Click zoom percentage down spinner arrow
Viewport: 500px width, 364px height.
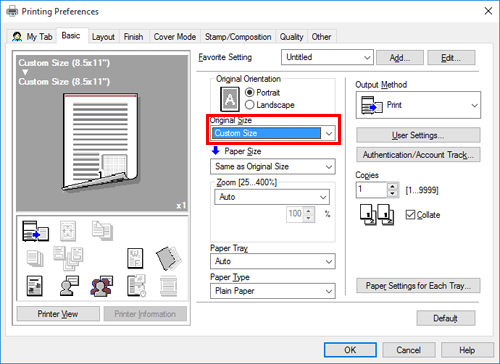309,218
